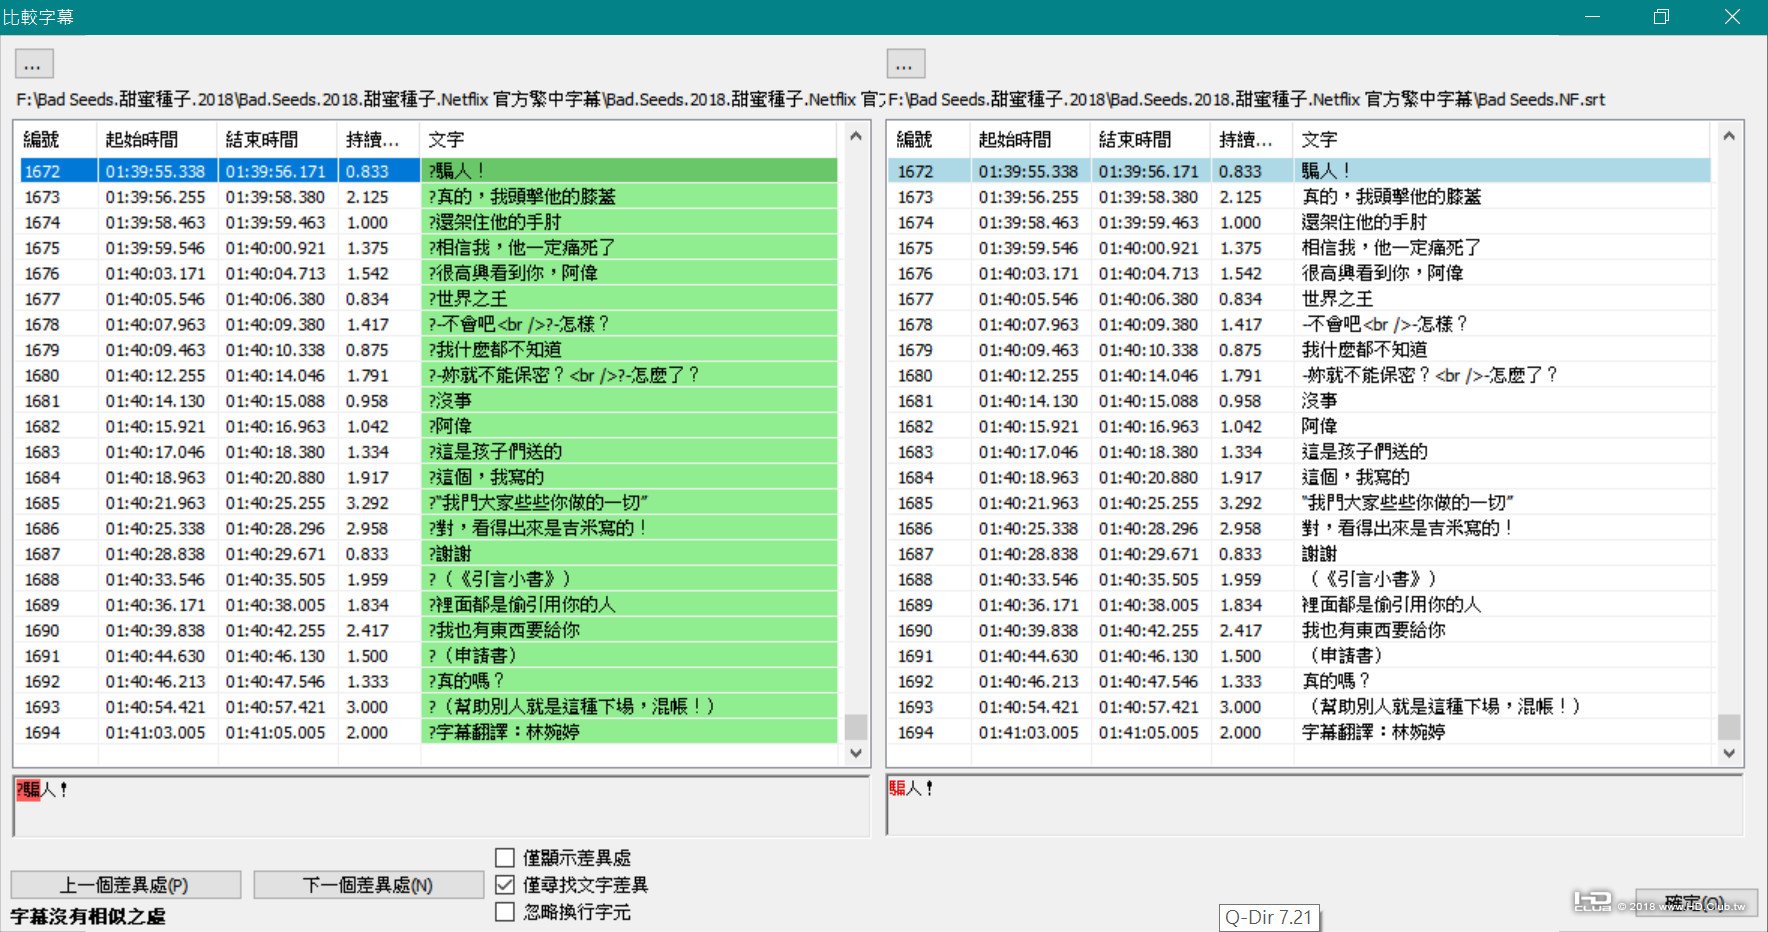Screen dimensions: 1768x932
Task: Select the second-list row "裡面都是偷引用你的人"
Action: (1300, 605)
